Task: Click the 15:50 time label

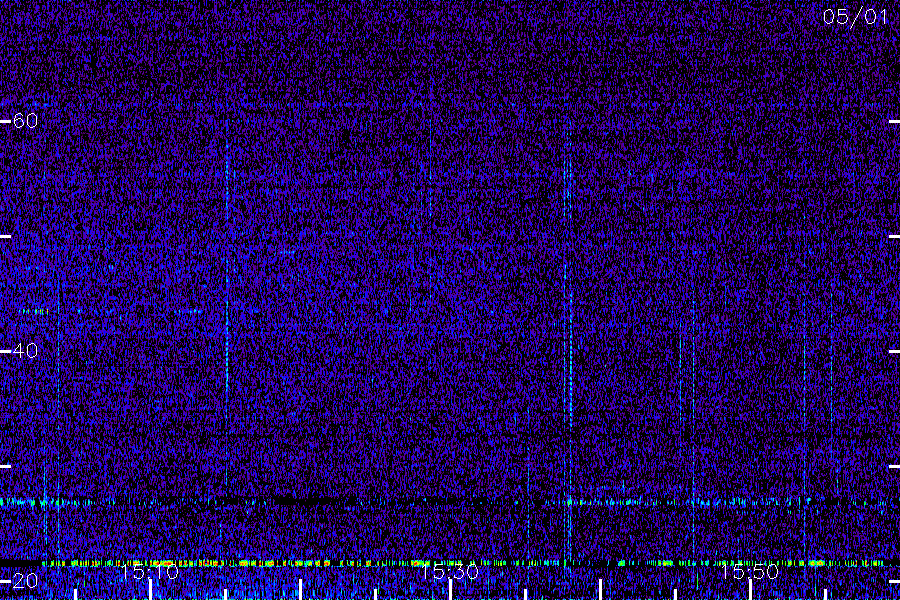Action: [x=750, y=572]
